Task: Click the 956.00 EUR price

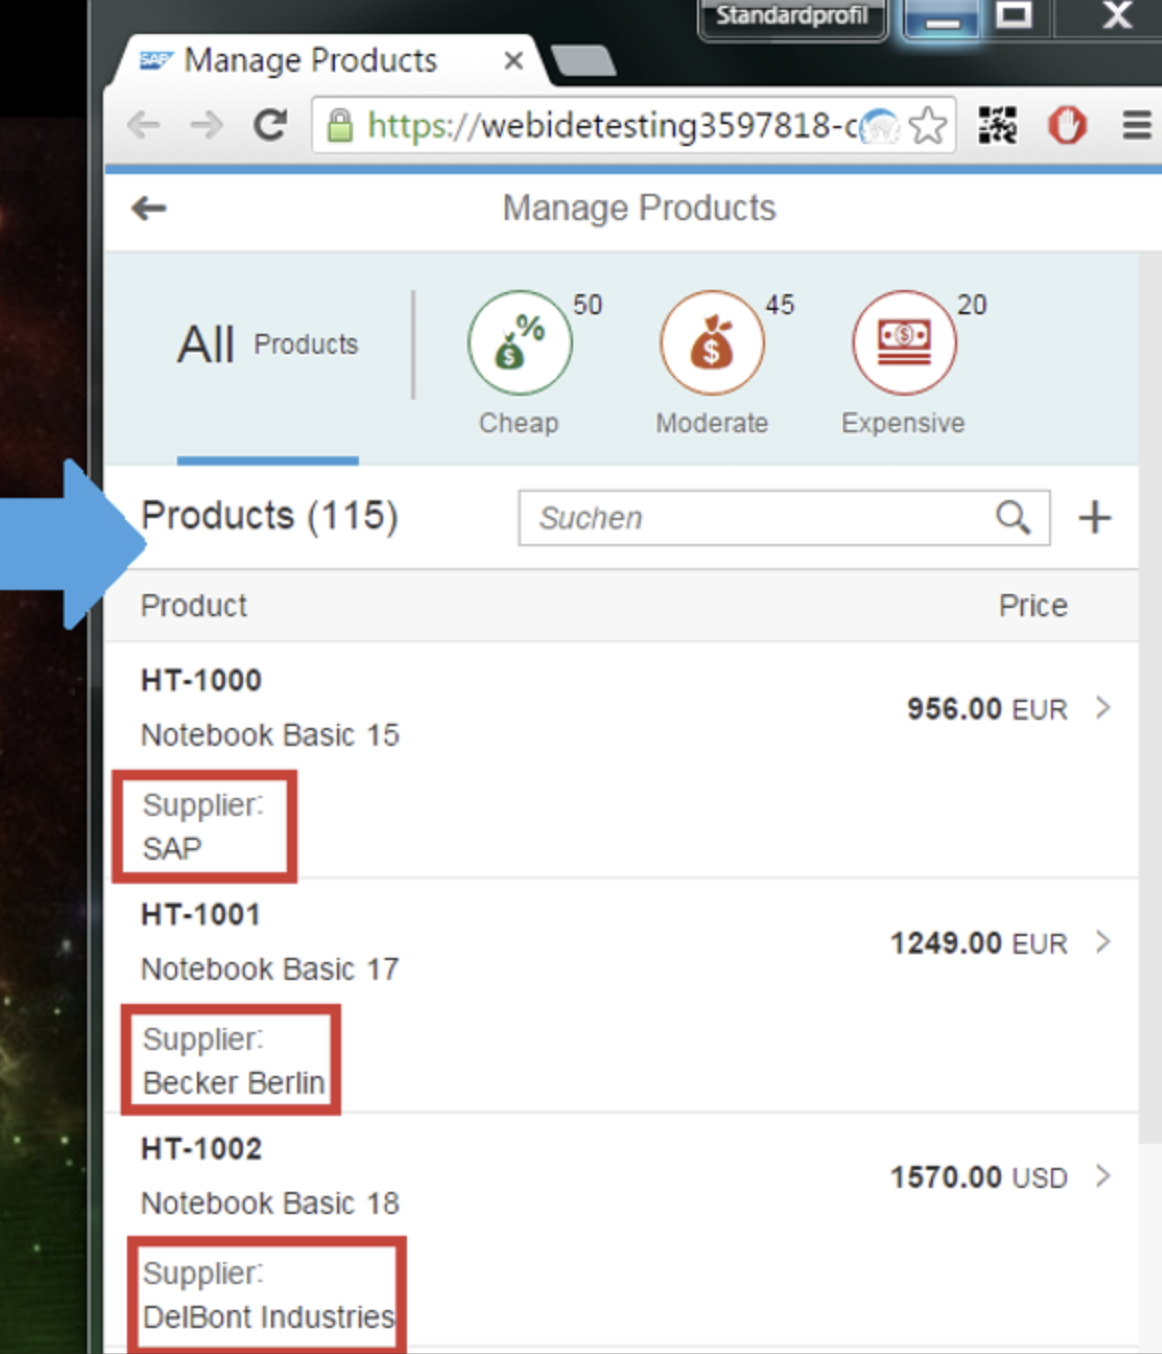Action: click(987, 709)
